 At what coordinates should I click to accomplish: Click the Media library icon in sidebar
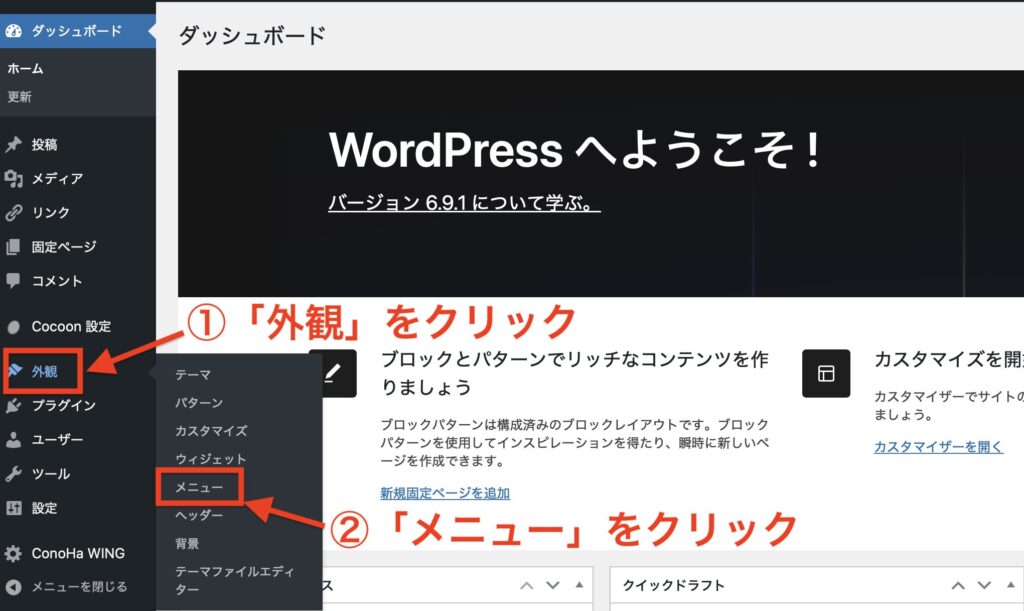[13, 179]
